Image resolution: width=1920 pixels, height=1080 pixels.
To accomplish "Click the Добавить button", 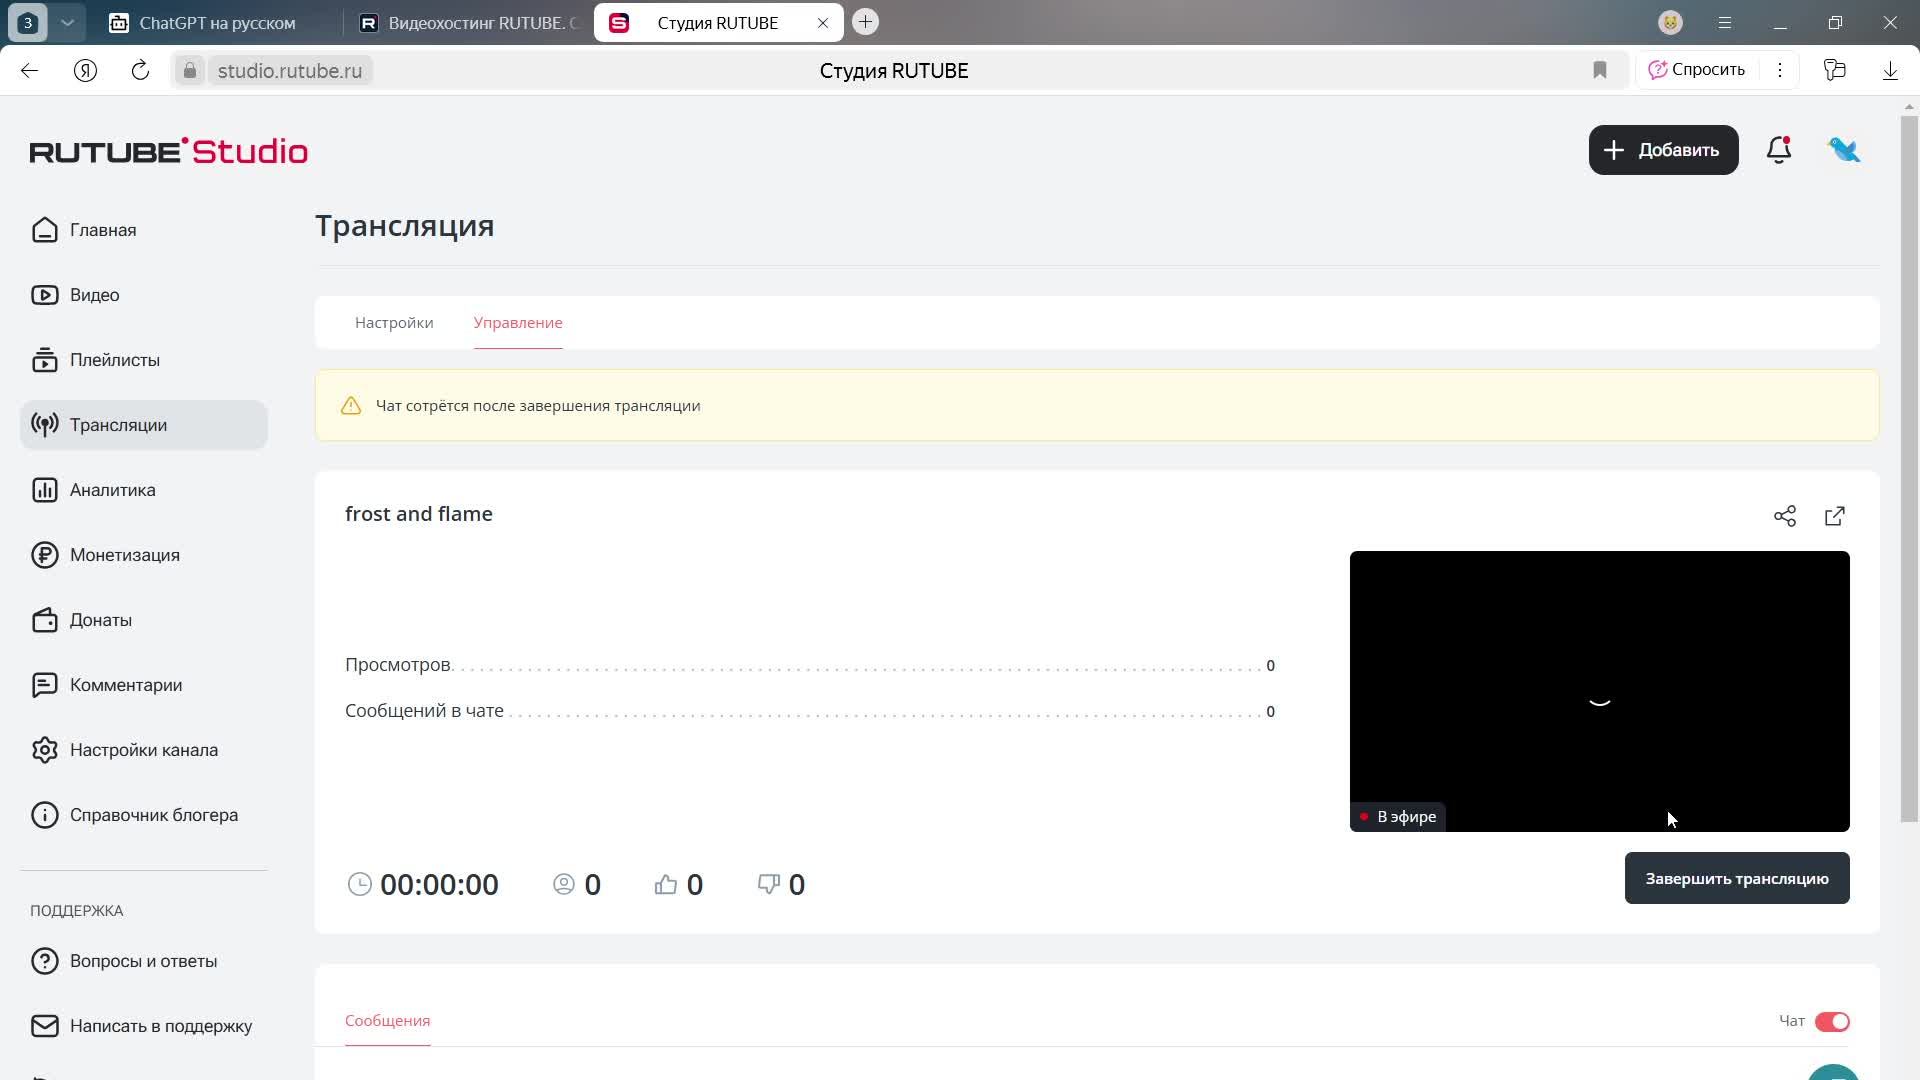I will tap(1663, 150).
